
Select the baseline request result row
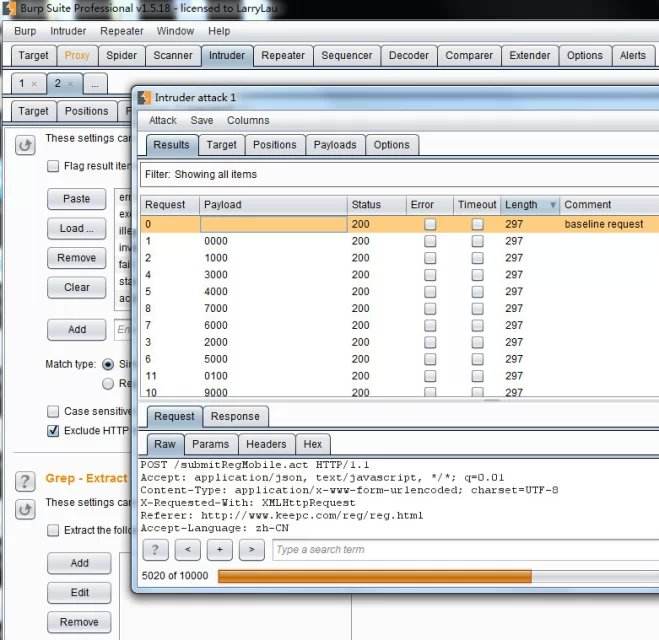point(399,224)
